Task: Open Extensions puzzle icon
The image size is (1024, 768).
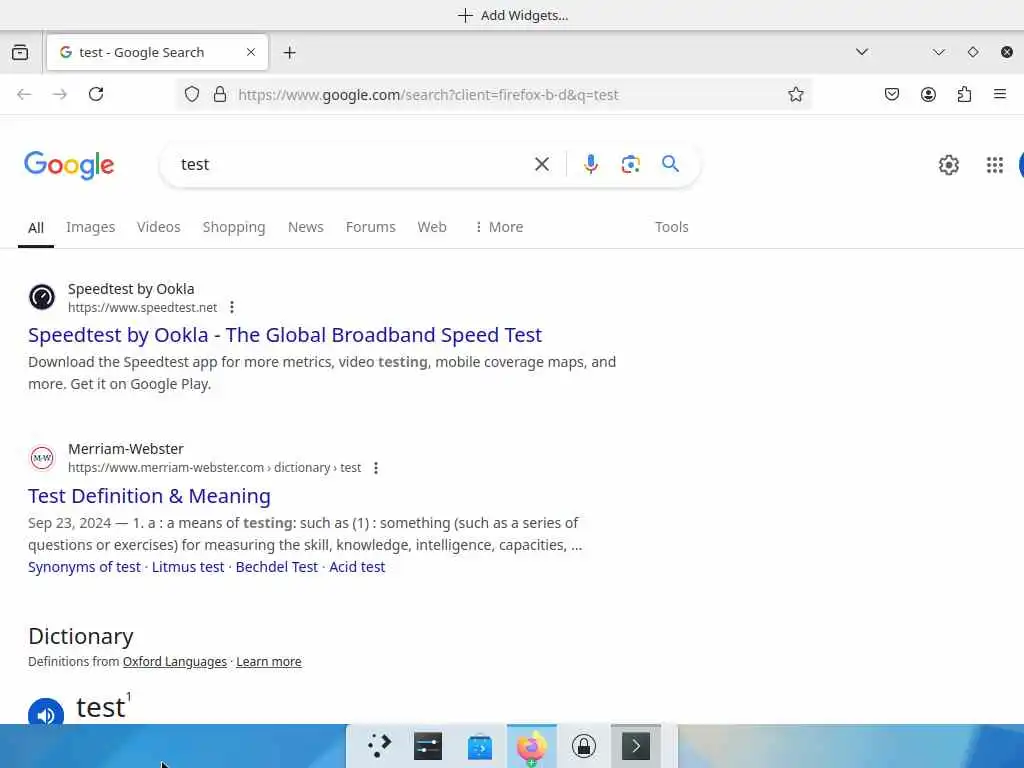Action: pyautogui.click(x=964, y=95)
